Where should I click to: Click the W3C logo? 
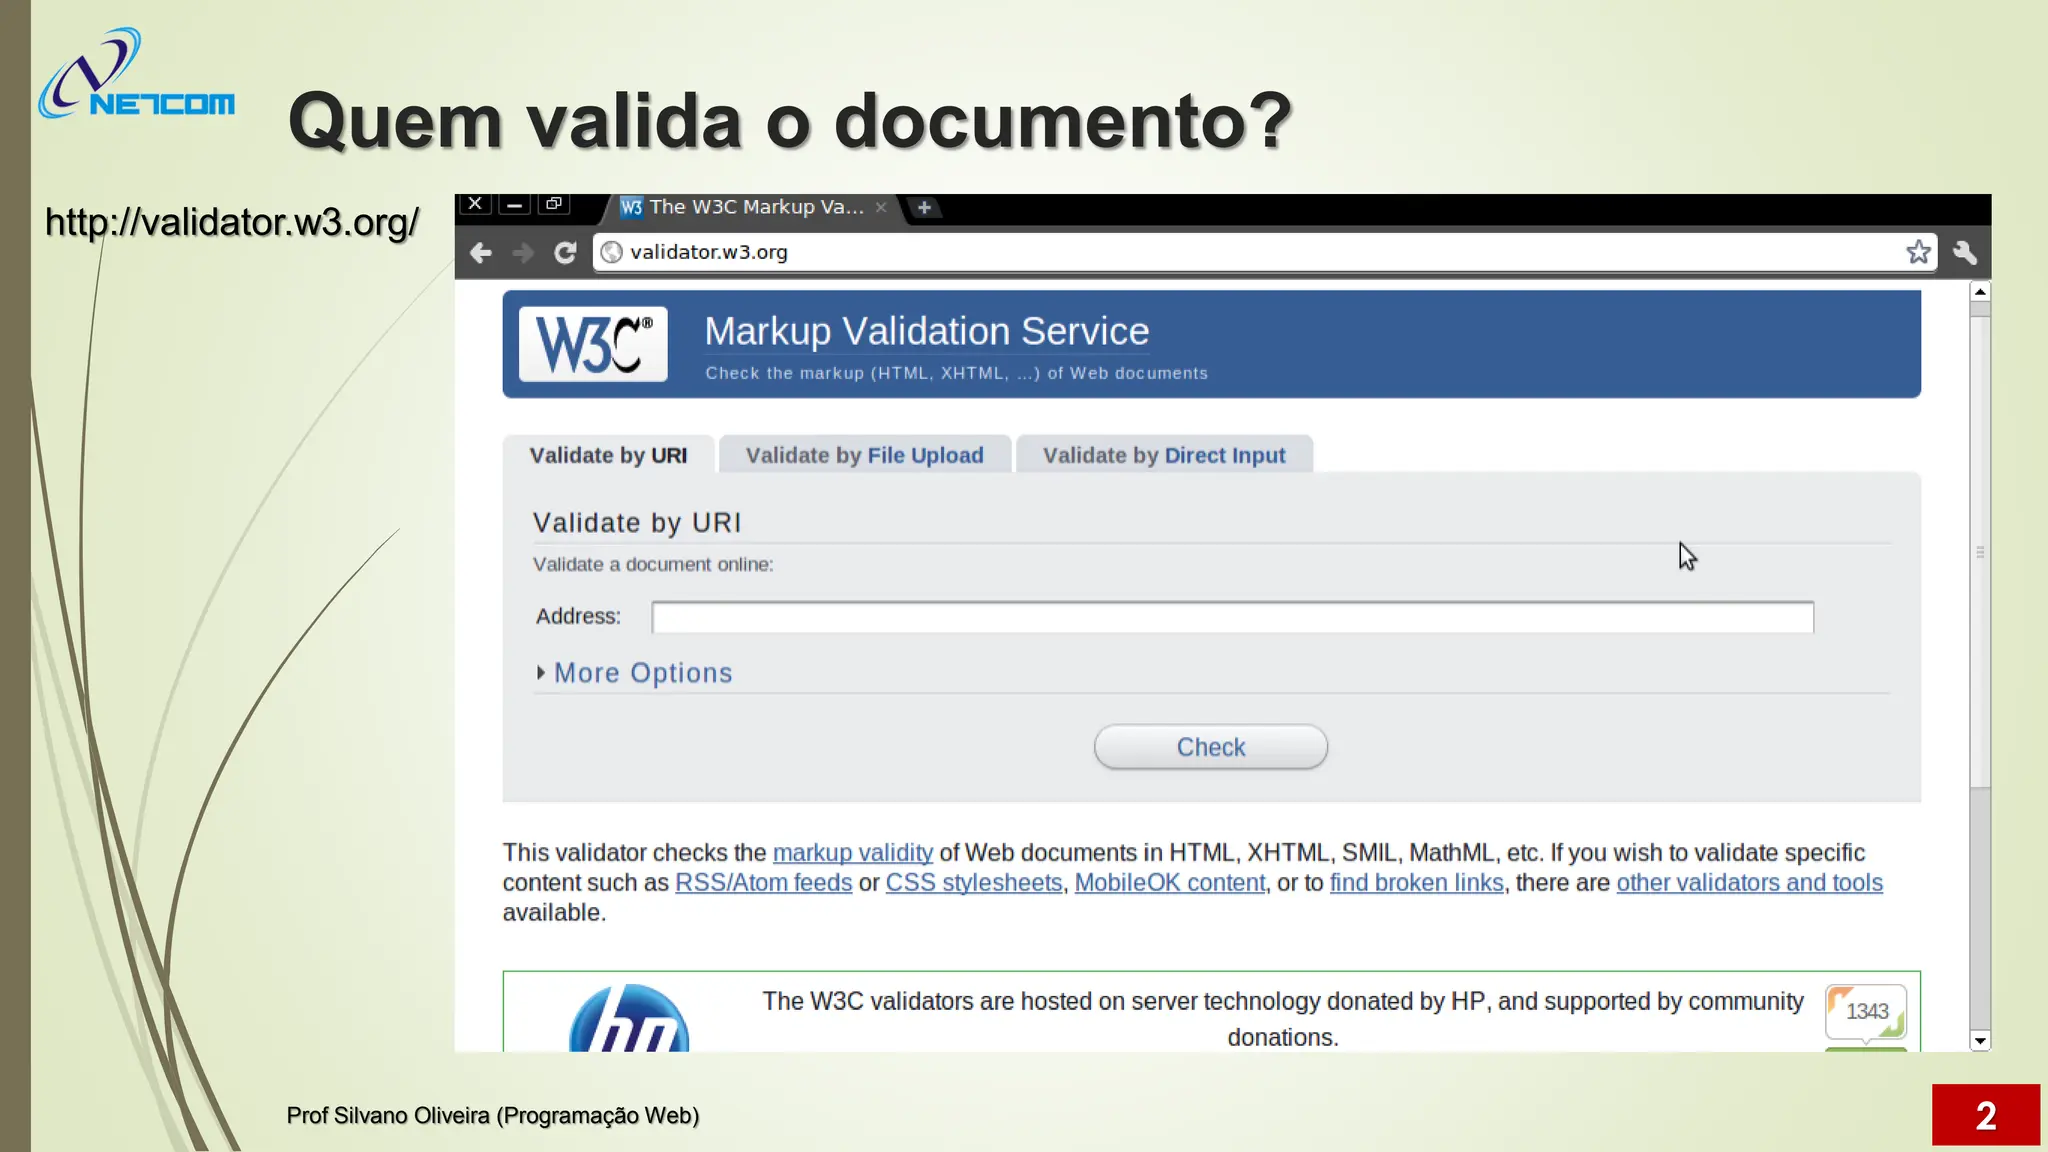[593, 344]
